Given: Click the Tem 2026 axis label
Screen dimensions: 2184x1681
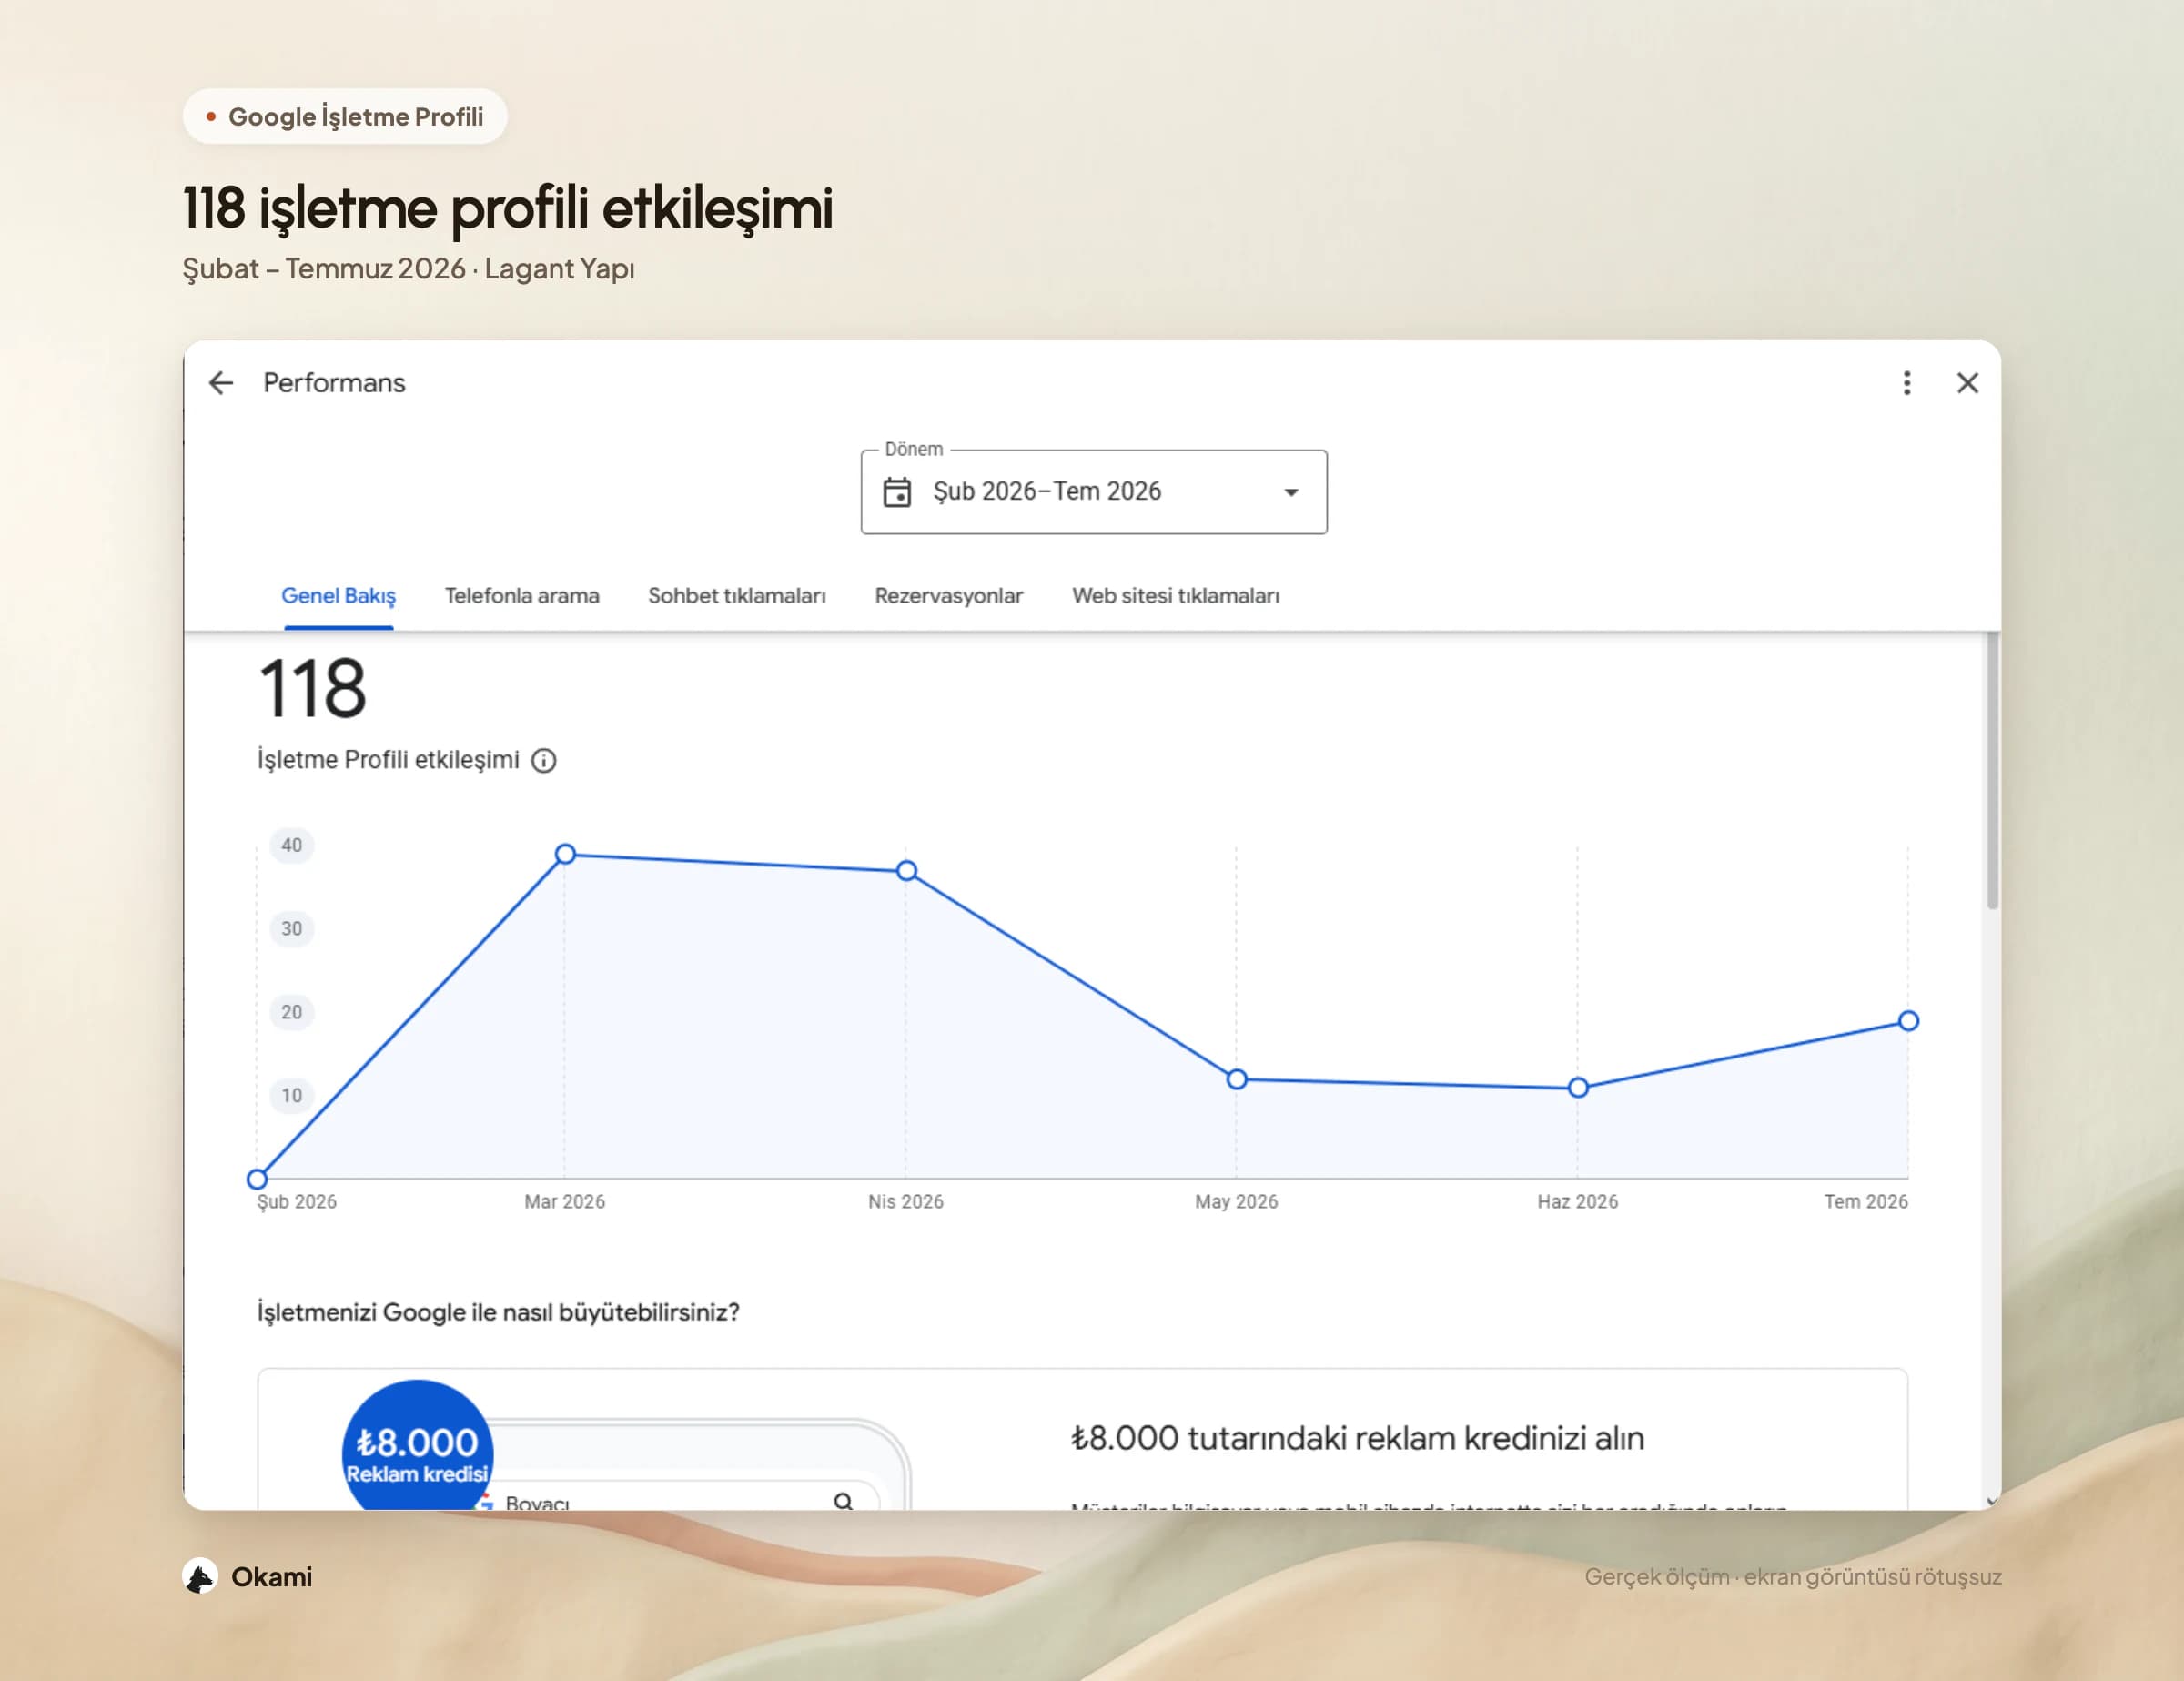Looking at the screenshot, I should [1866, 1202].
